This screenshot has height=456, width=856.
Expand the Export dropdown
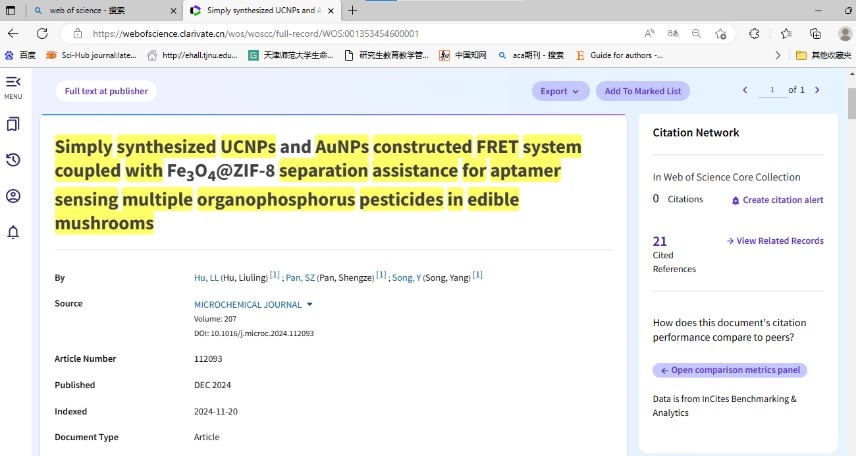pos(560,91)
